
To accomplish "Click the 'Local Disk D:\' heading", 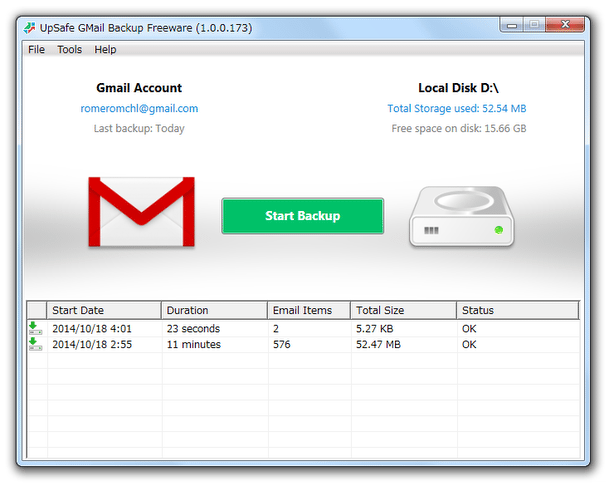I will tap(458, 88).
